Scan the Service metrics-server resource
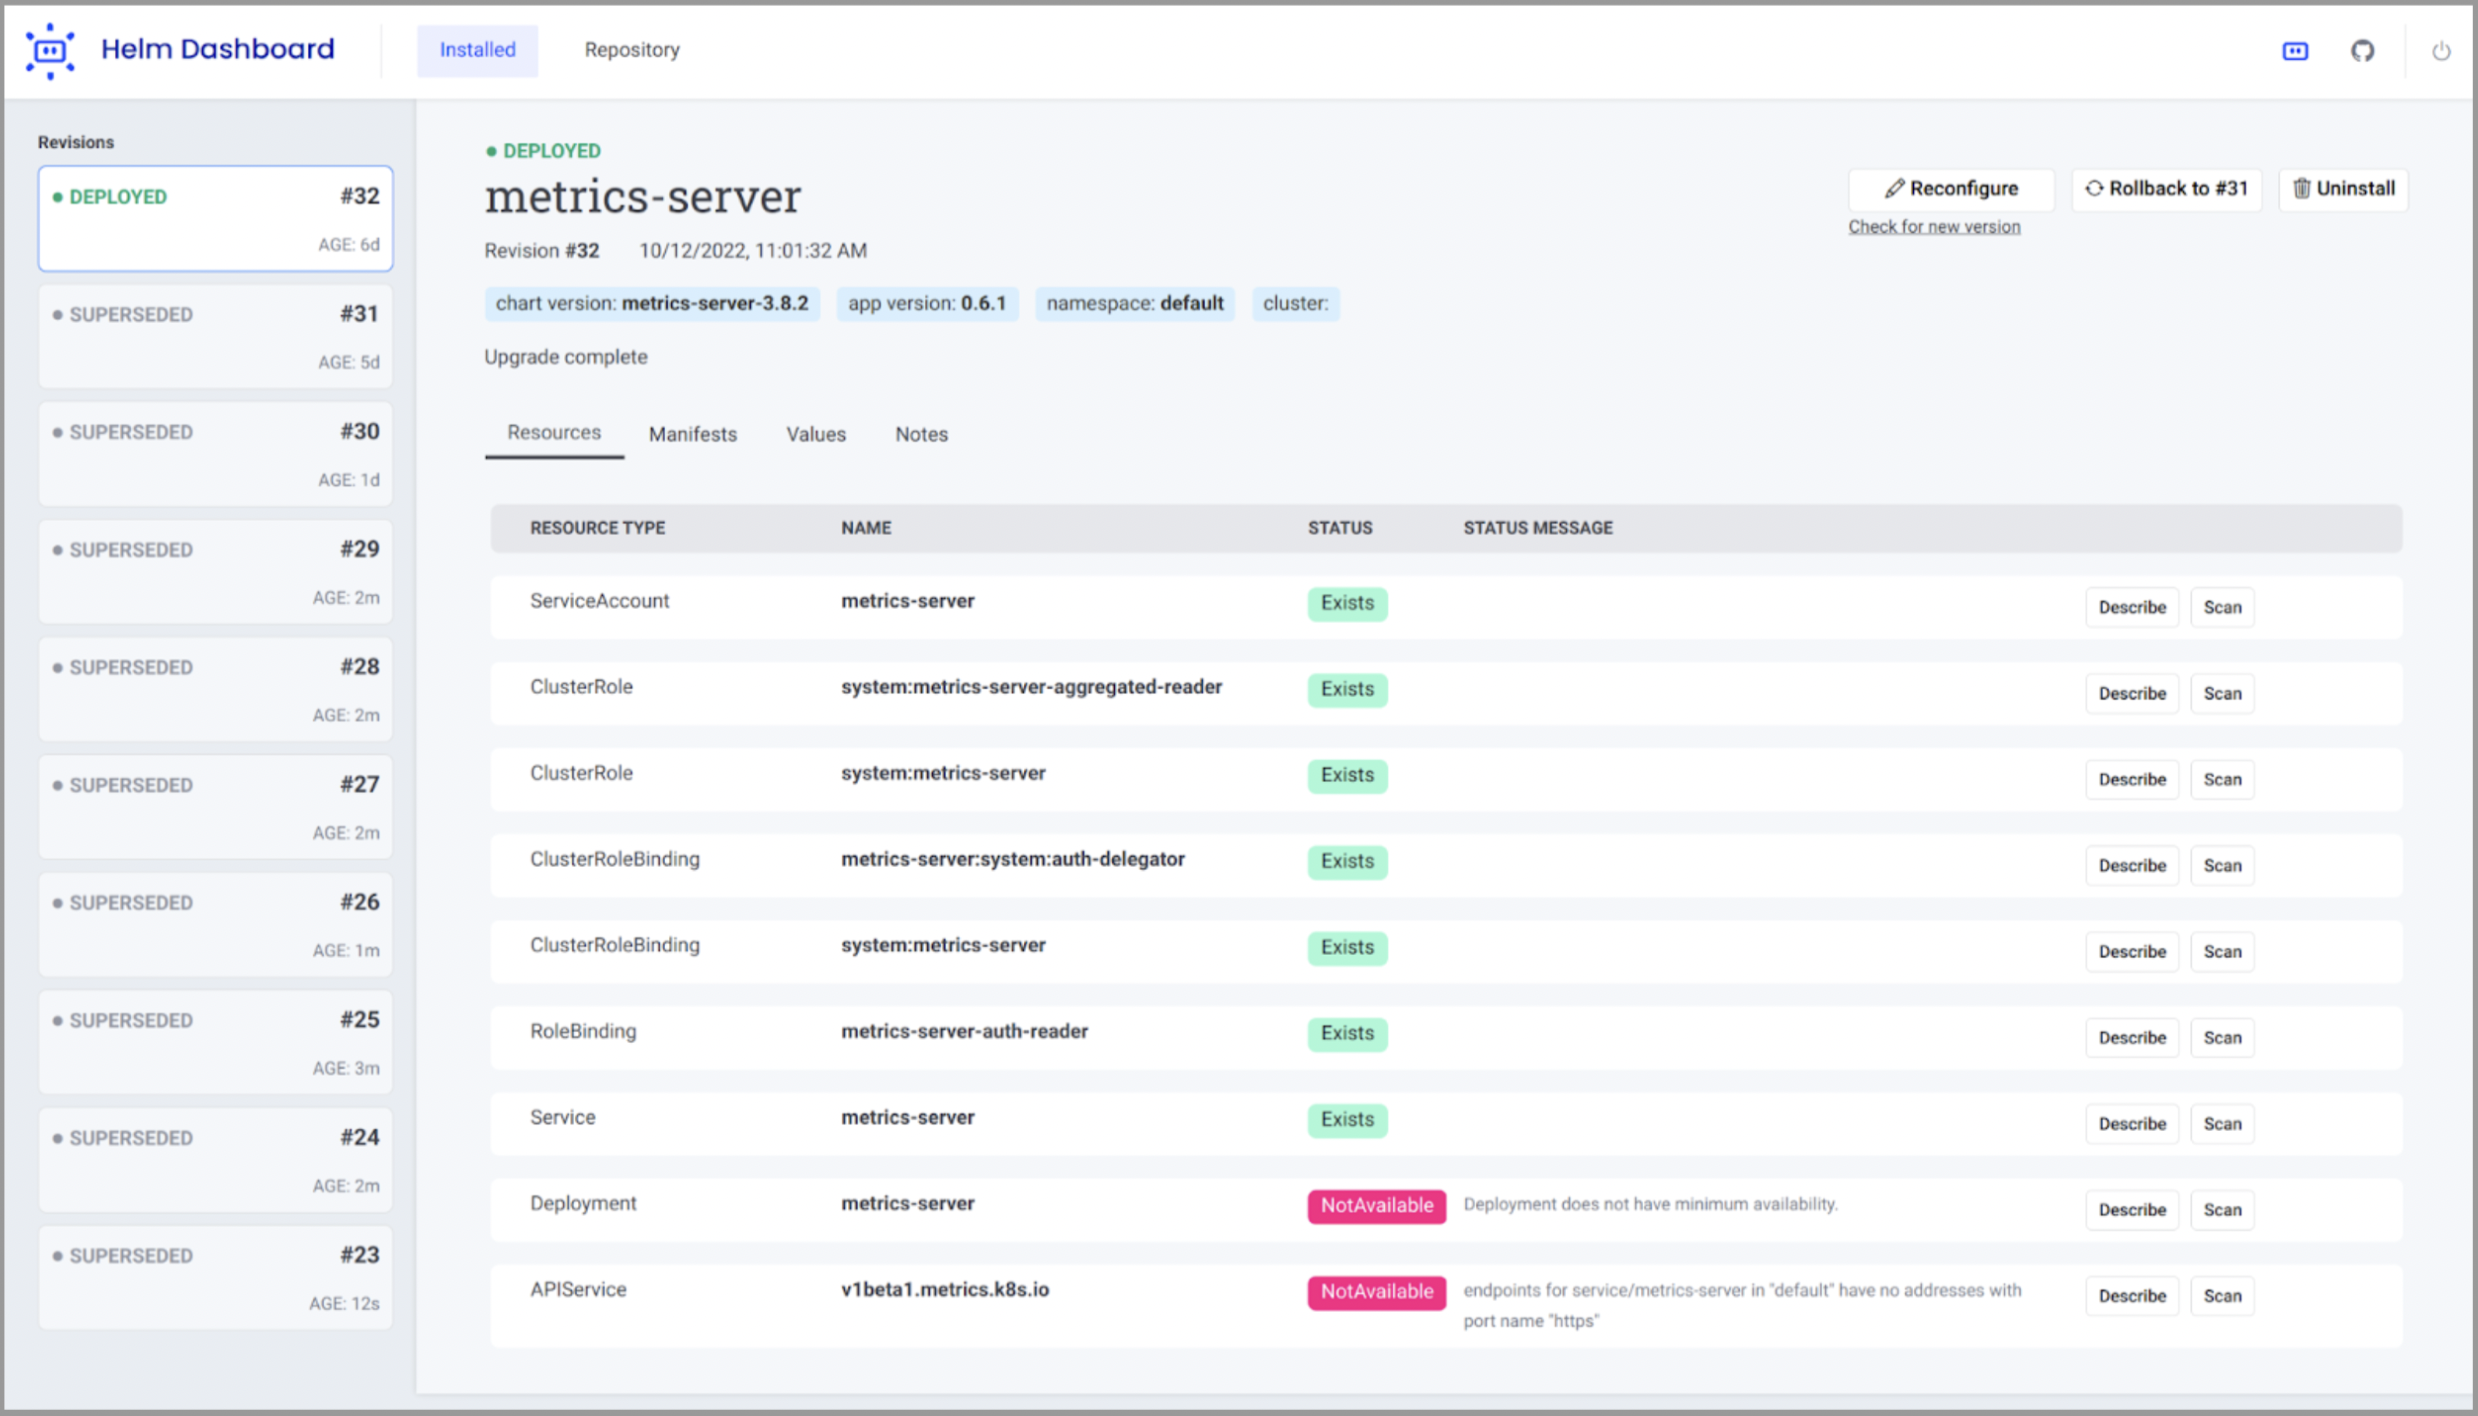2478x1416 pixels. 2222,1123
